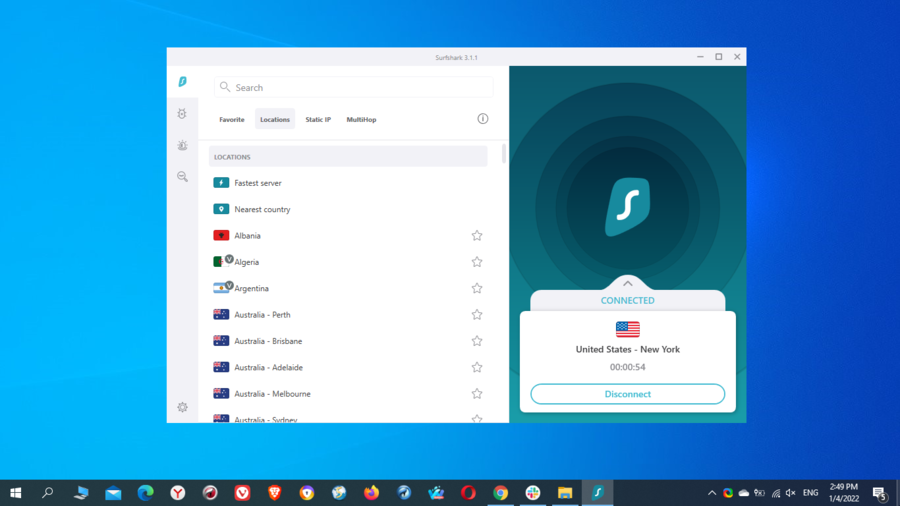
Task: Click the locations list scrollbar
Action: click(503, 155)
